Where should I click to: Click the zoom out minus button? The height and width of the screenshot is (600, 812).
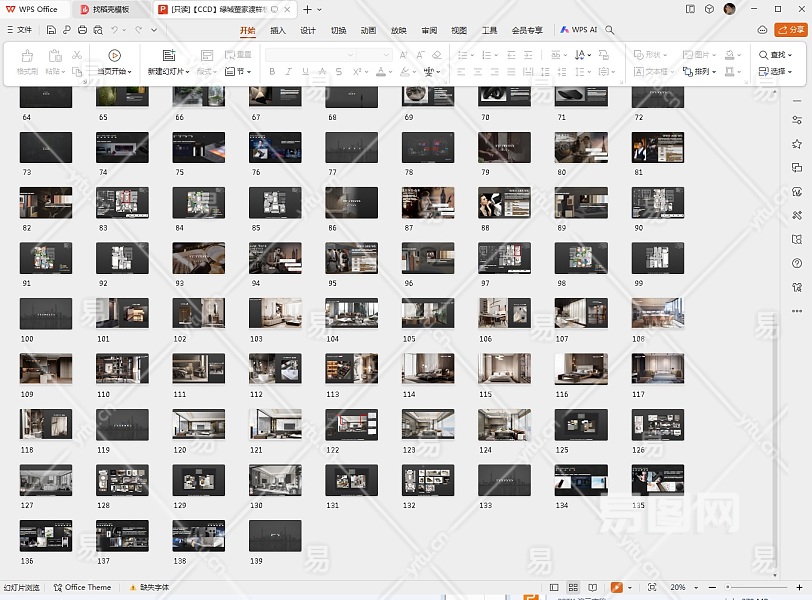[714, 588]
